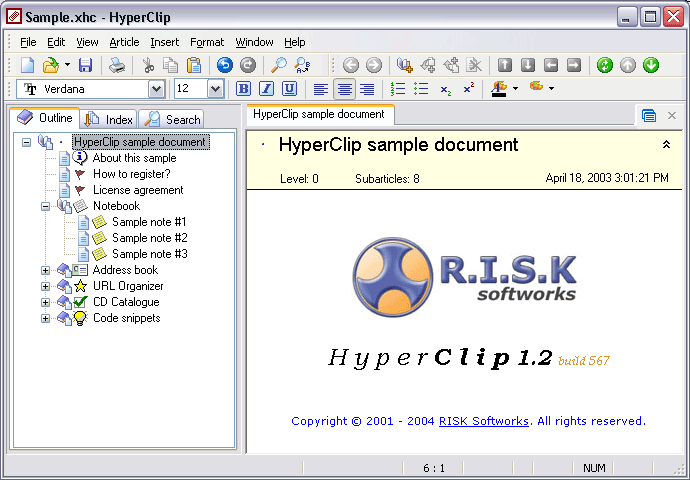Click the Open folder toolbar icon
Image resolution: width=690 pixels, height=480 pixels.
click(51, 65)
